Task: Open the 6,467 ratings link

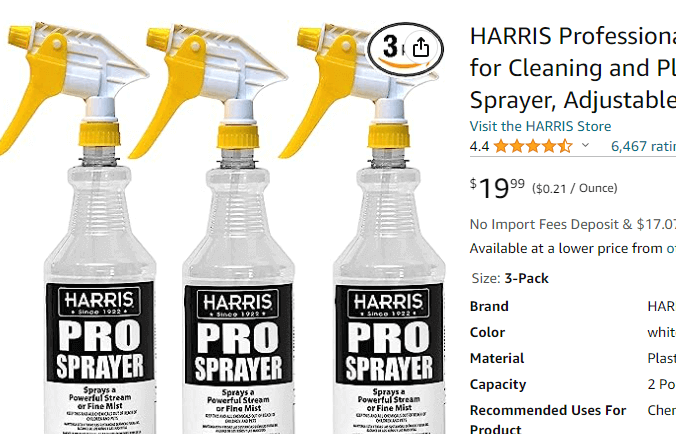Action: point(643,146)
